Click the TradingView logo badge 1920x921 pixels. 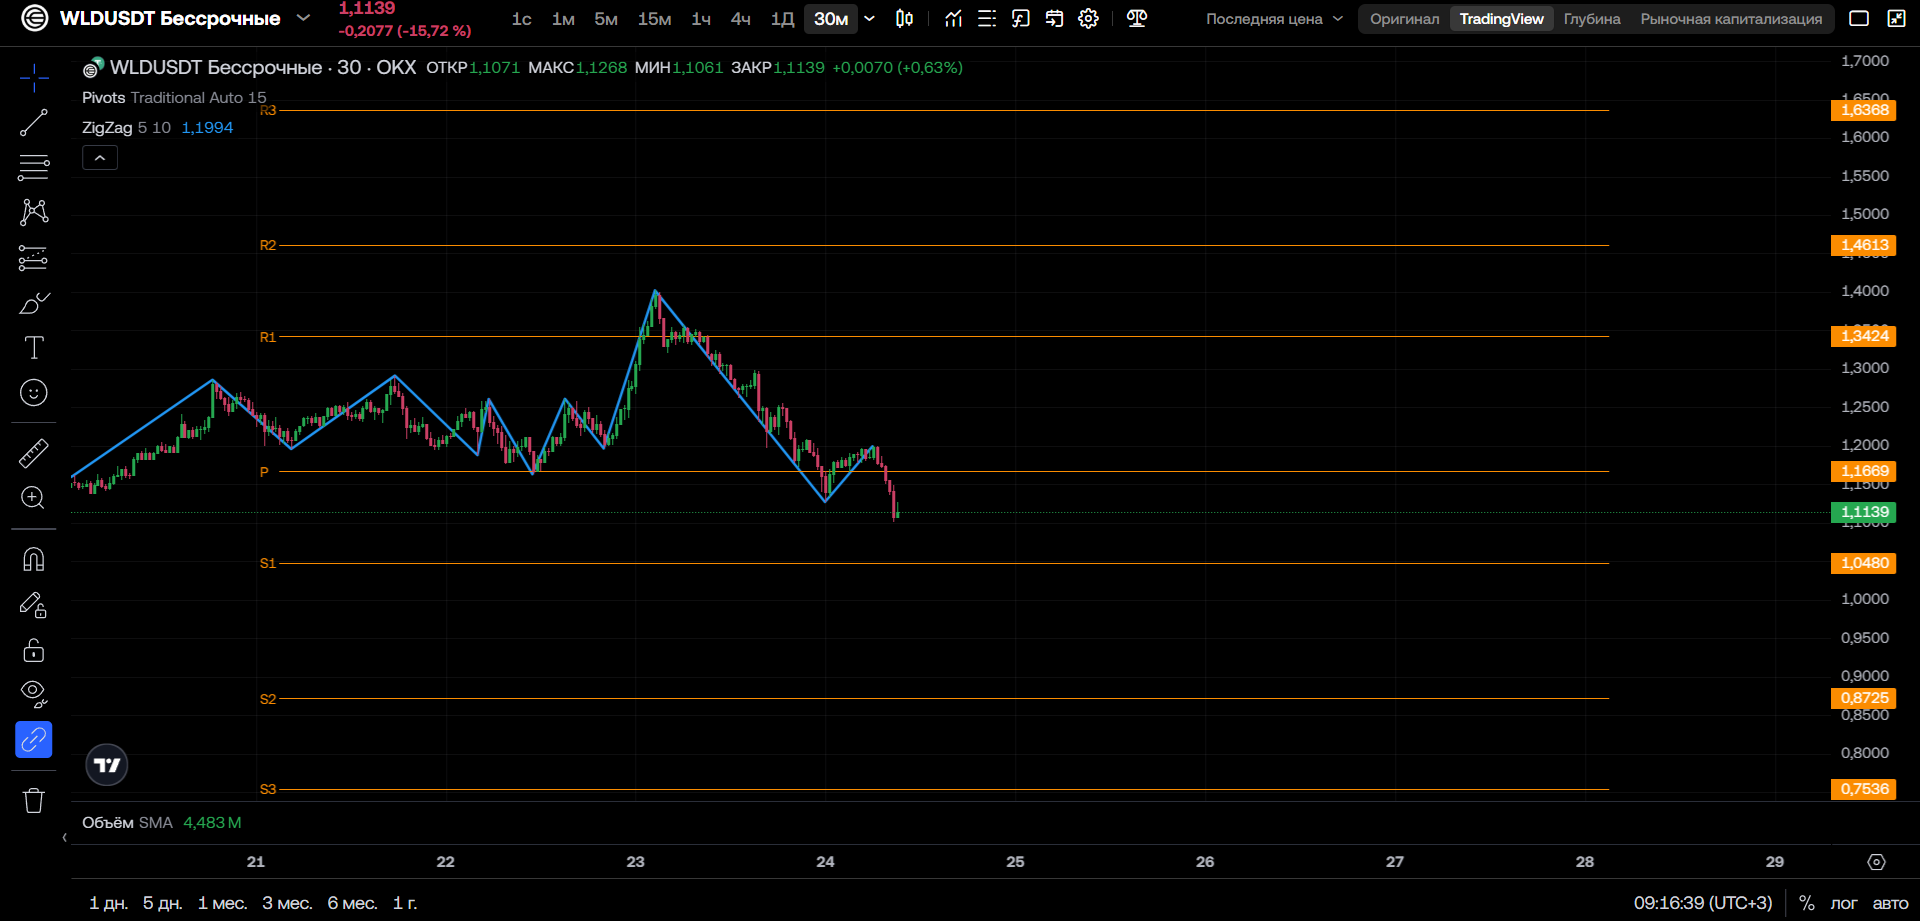pyautogui.click(x=107, y=765)
